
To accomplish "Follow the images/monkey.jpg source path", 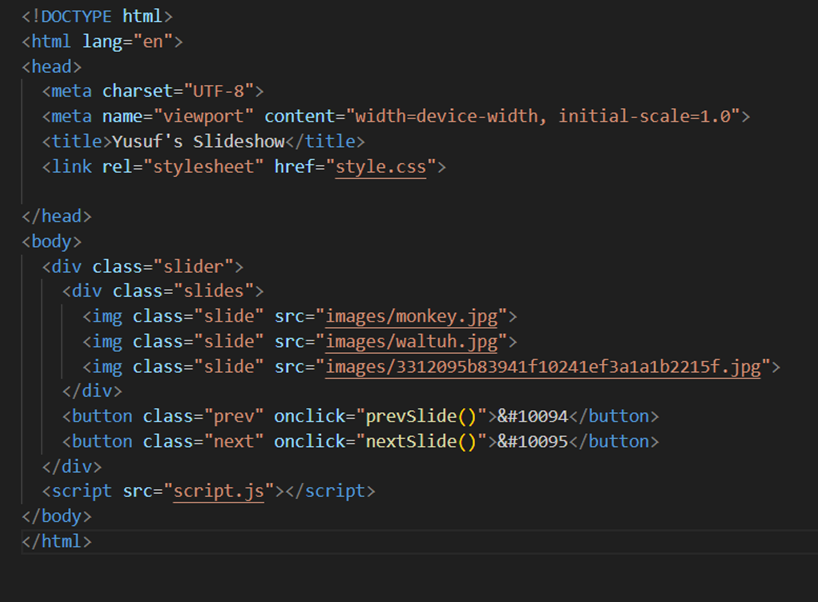I will coord(410,316).
